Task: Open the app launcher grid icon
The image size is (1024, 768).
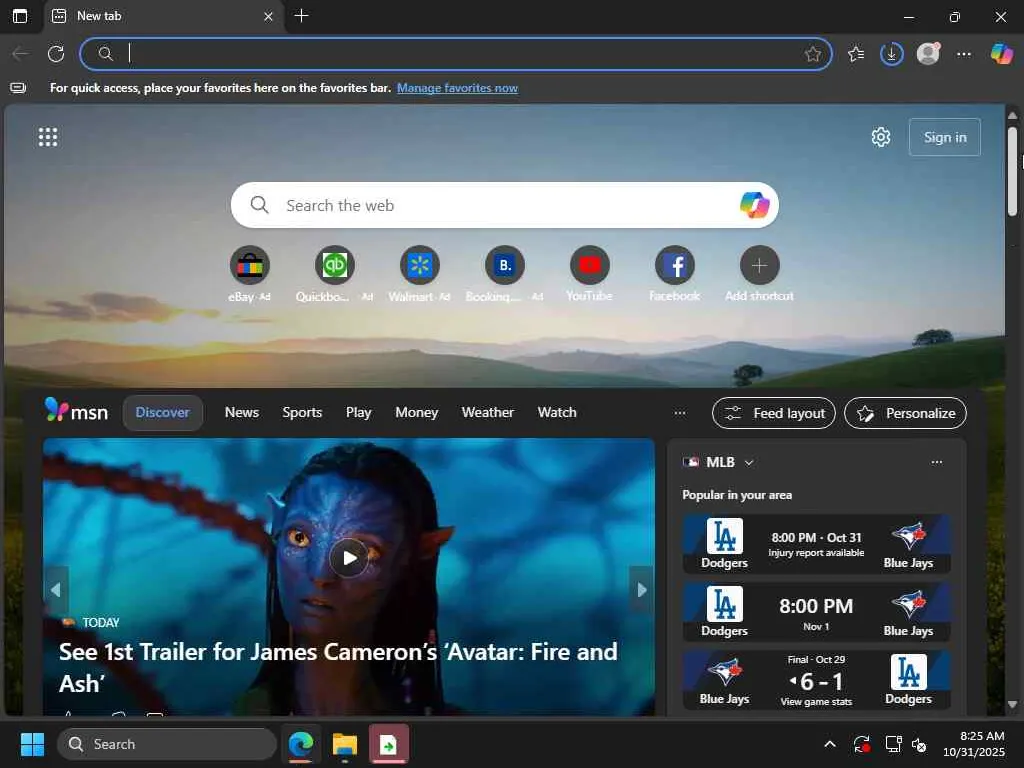Action: (x=48, y=137)
